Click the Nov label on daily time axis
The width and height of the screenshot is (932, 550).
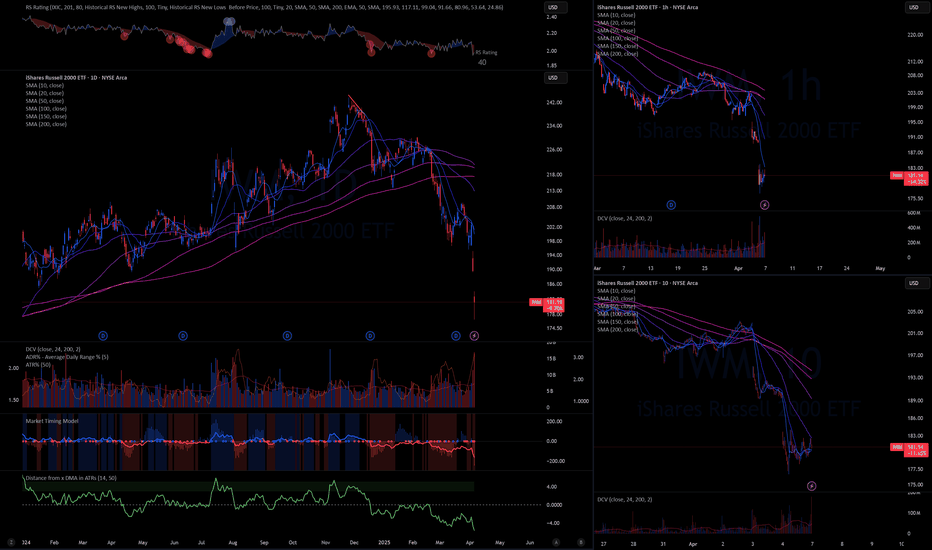pyautogui.click(x=326, y=542)
